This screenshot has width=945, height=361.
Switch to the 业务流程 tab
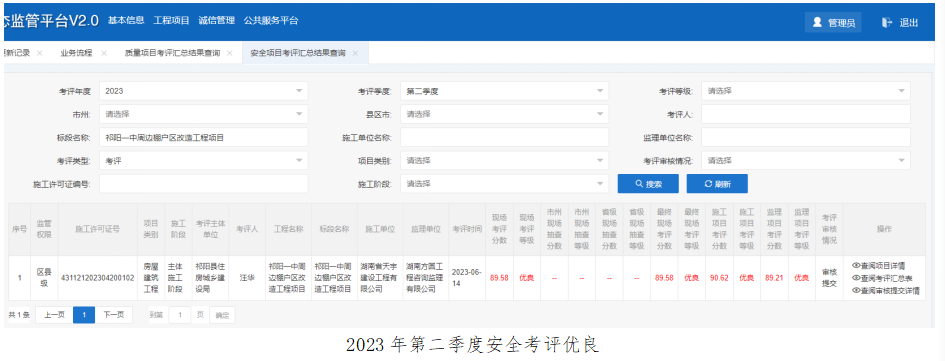[76, 53]
